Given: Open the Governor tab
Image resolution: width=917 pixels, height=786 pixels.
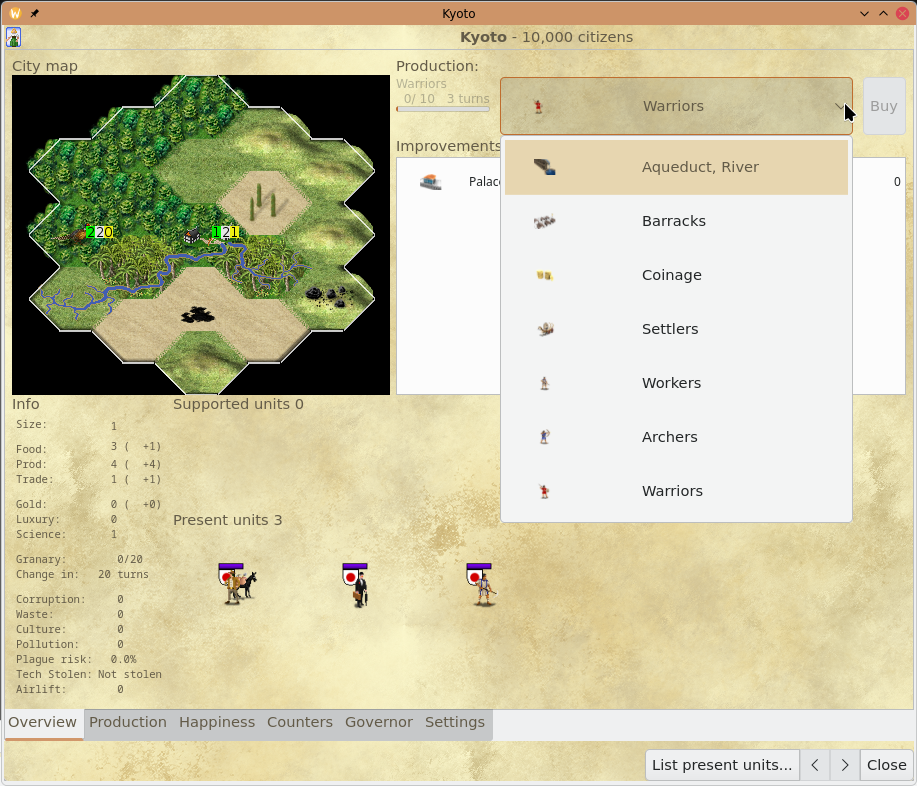Looking at the screenshot, I should click(x=378, y=722).
